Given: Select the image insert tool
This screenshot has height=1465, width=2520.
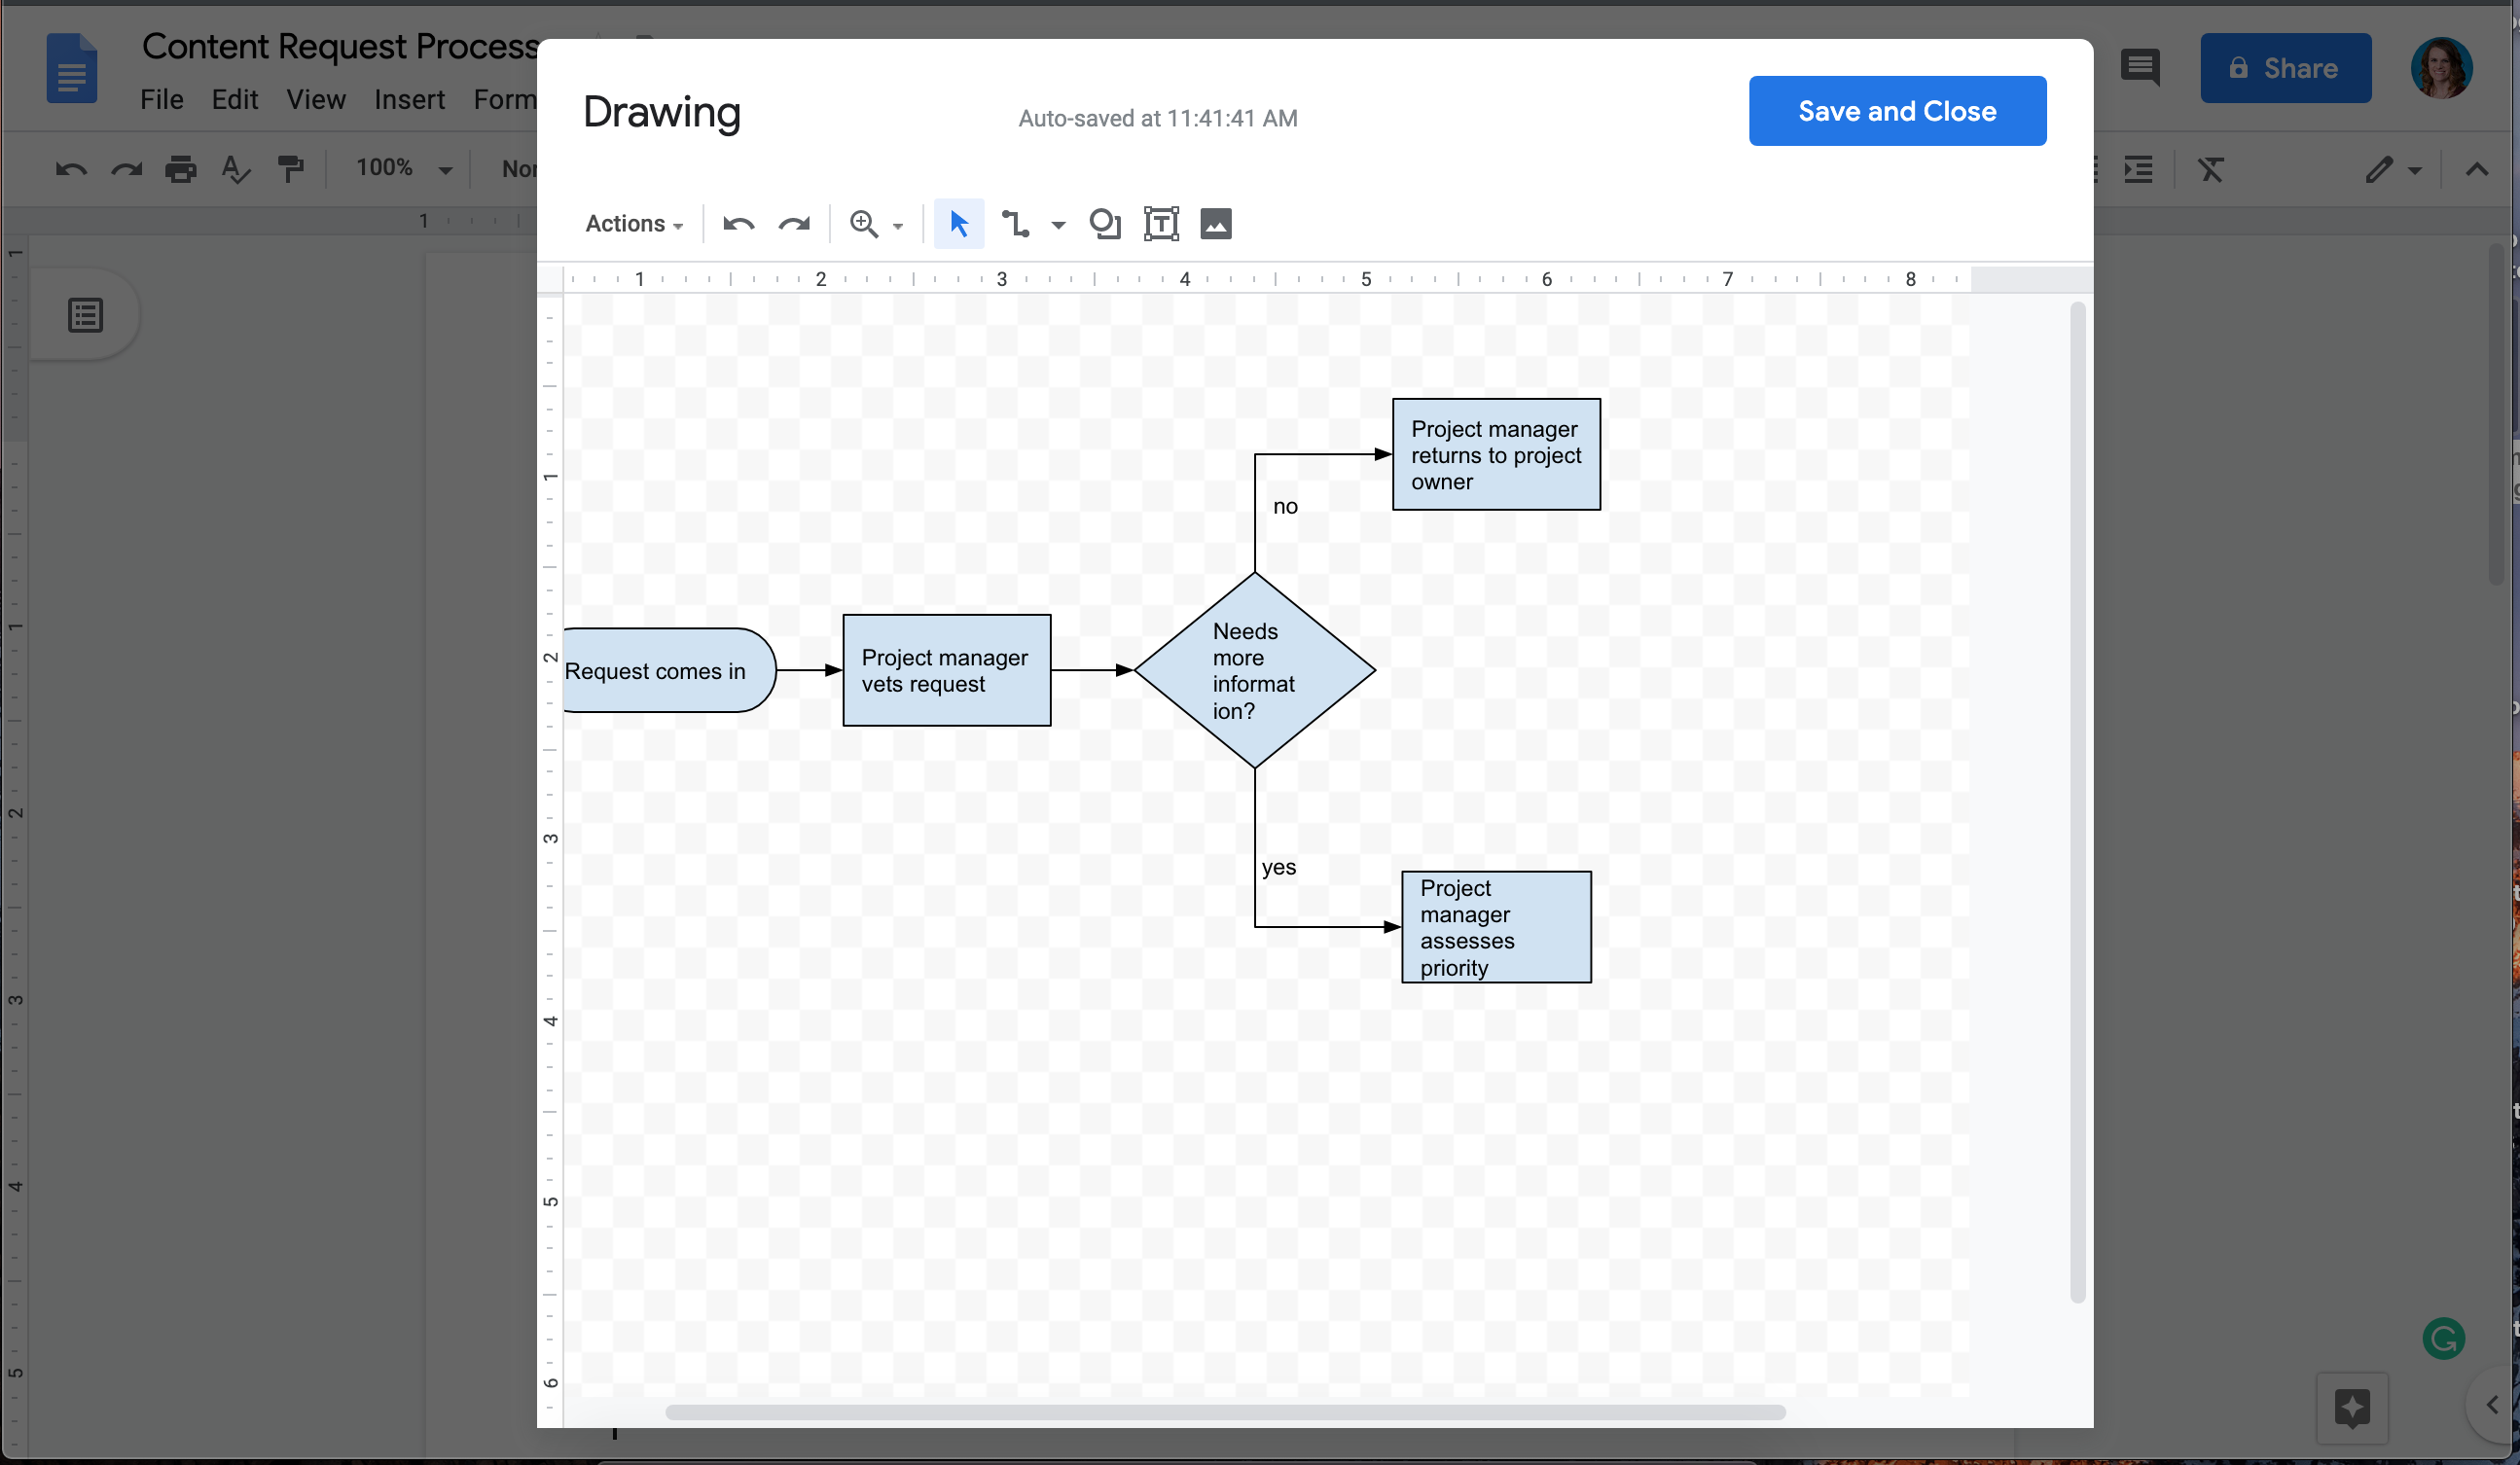Looking at the screenshot, I should coord(1214,223).
